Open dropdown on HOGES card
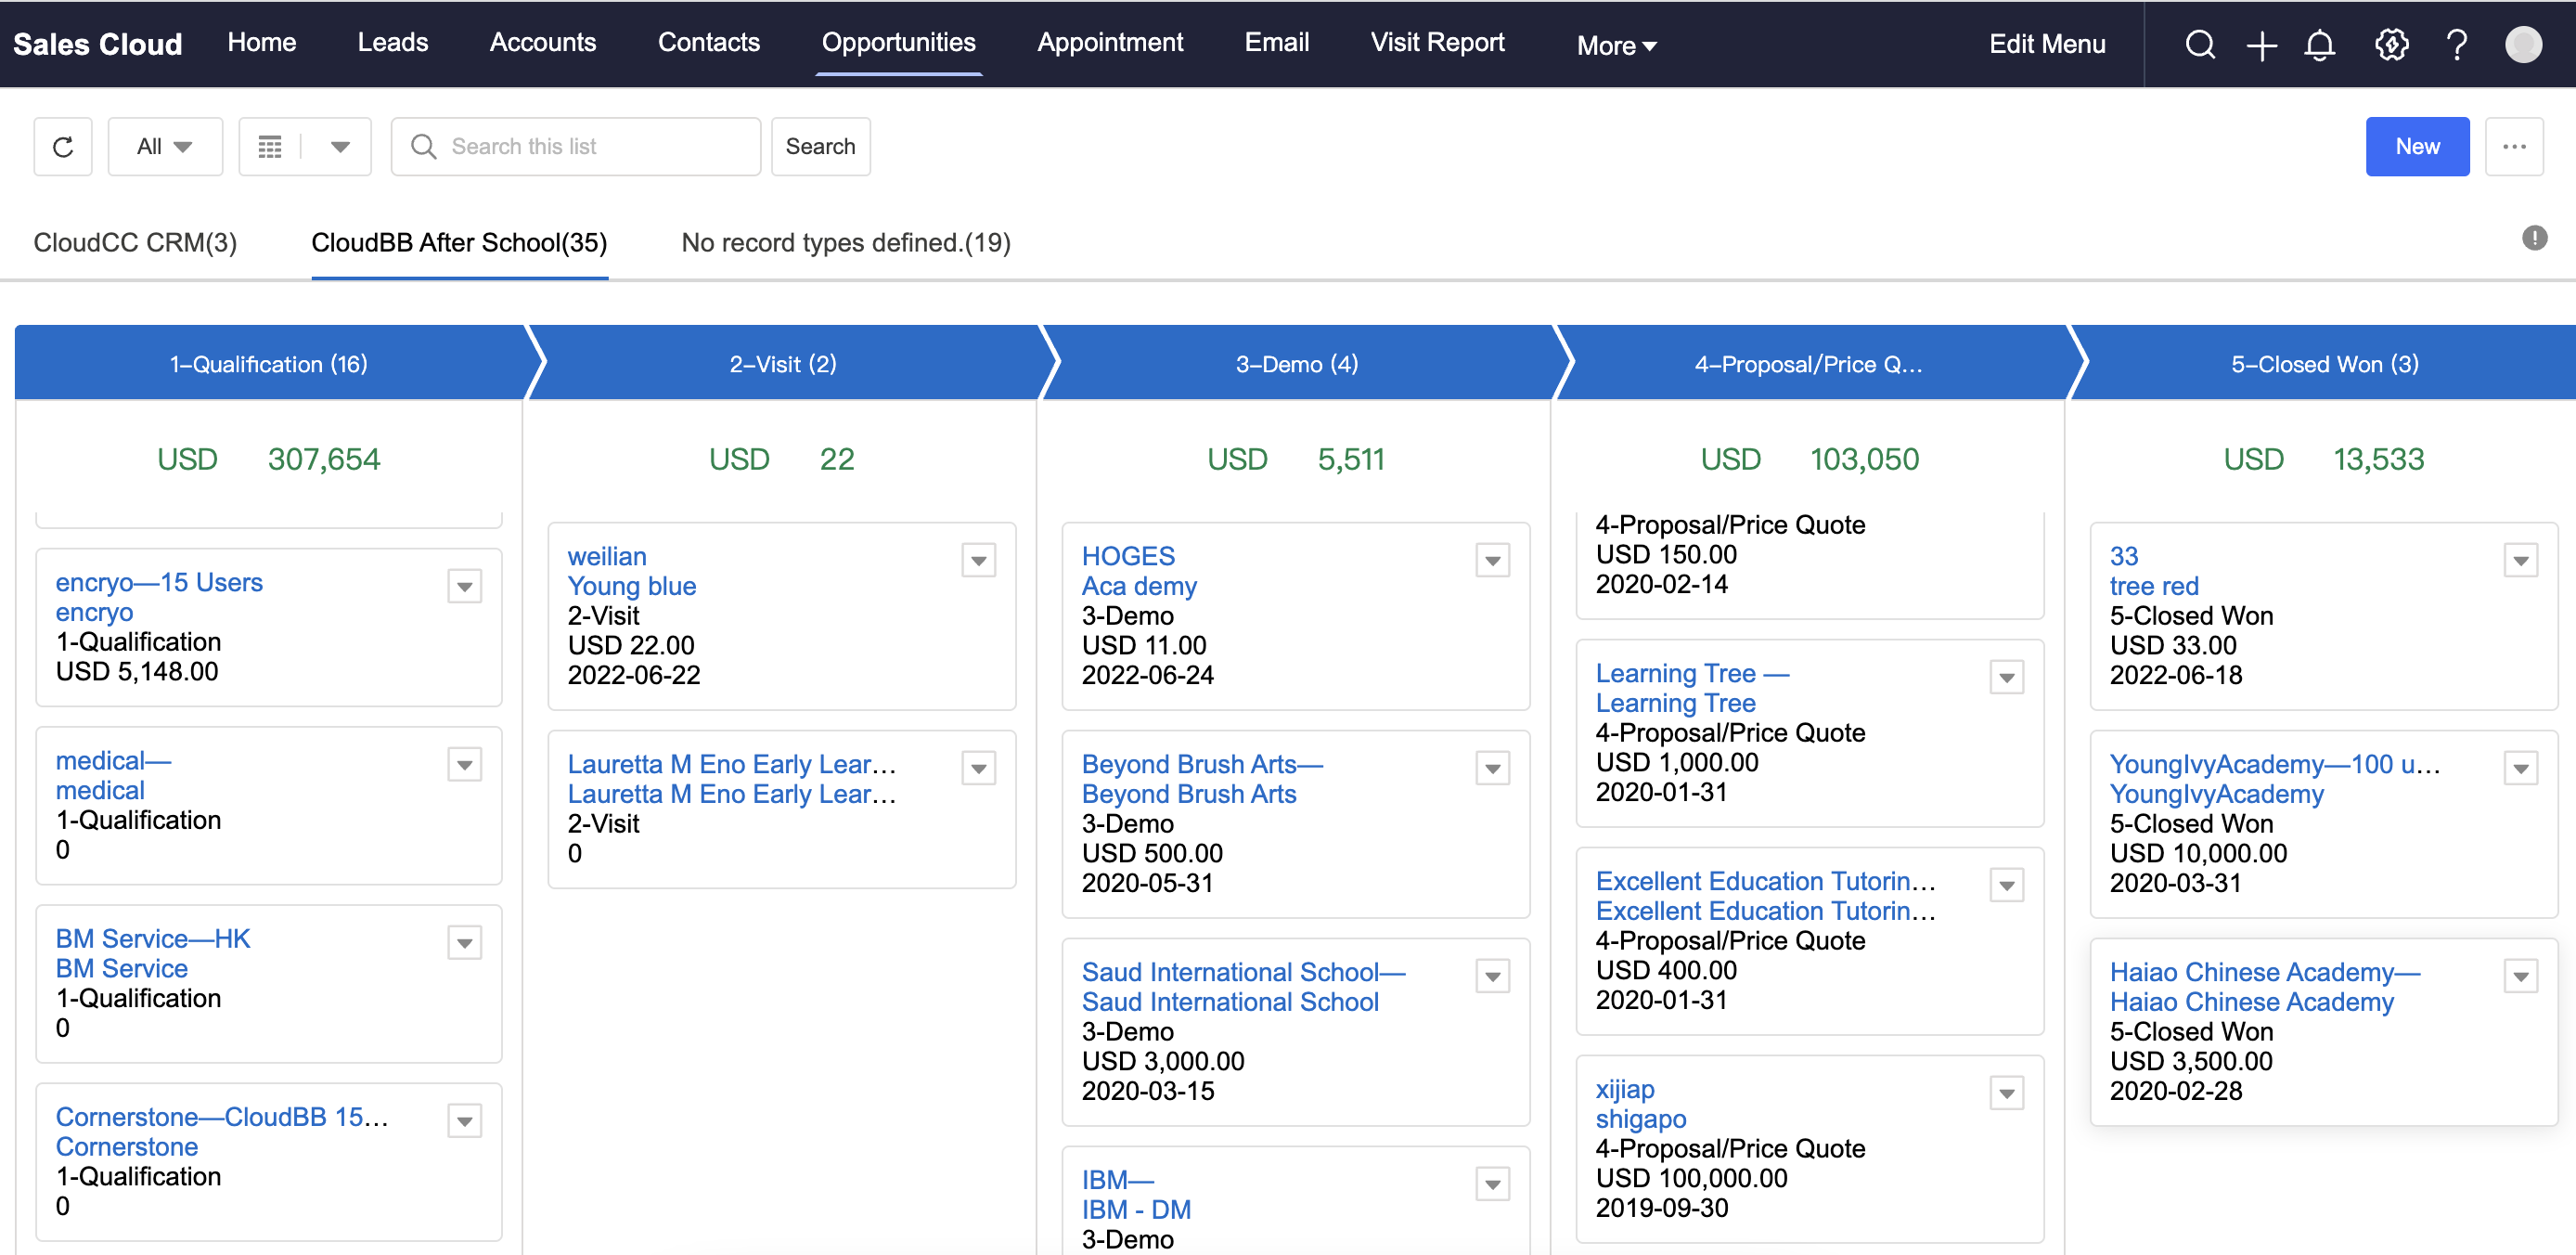The width and height of the screenshot is (2576, 1255). (1492, 561)
